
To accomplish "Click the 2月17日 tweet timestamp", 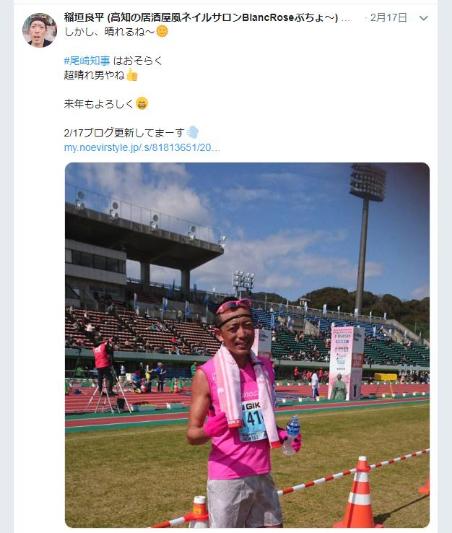I will (x=388, y=18).
